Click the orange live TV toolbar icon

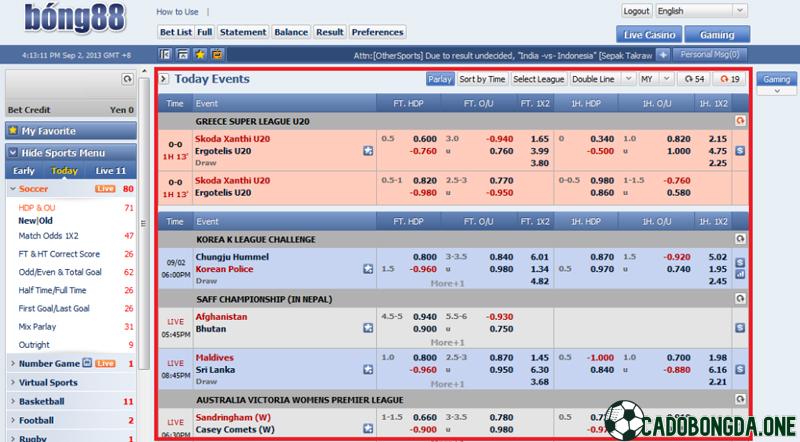click(x=217, y=55)
